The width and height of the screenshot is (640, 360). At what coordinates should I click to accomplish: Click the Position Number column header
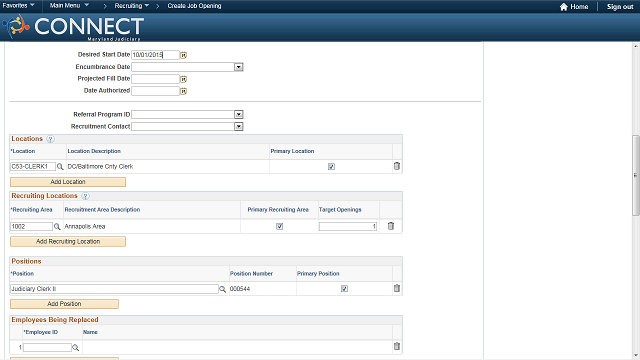pyautogui.click(x=251, y=274)
